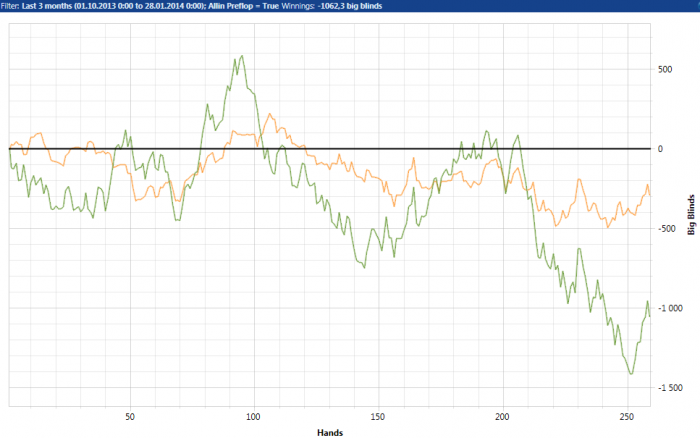Click the orange line's end point at right
Image resolution: width=700 pixels, height=438 pixels.
(650, 195)
